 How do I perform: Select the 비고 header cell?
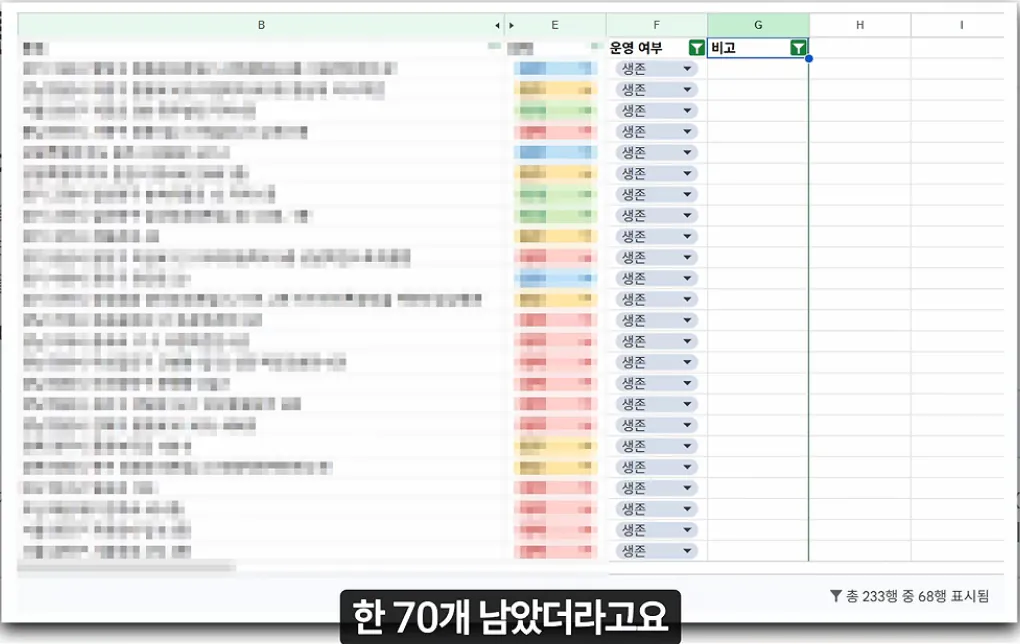(758, 47)
